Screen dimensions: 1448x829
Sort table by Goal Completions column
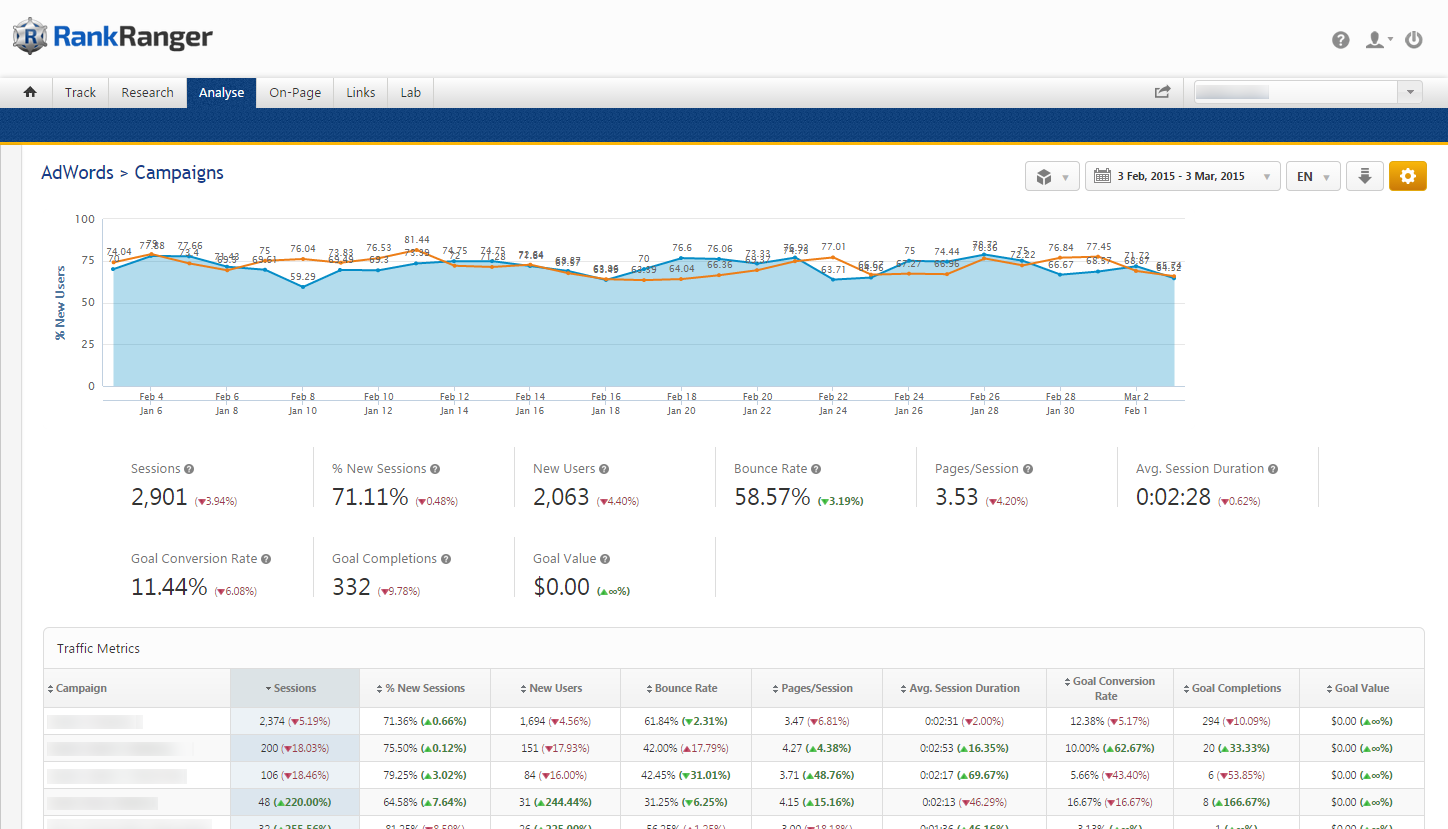coord(1236,688)
